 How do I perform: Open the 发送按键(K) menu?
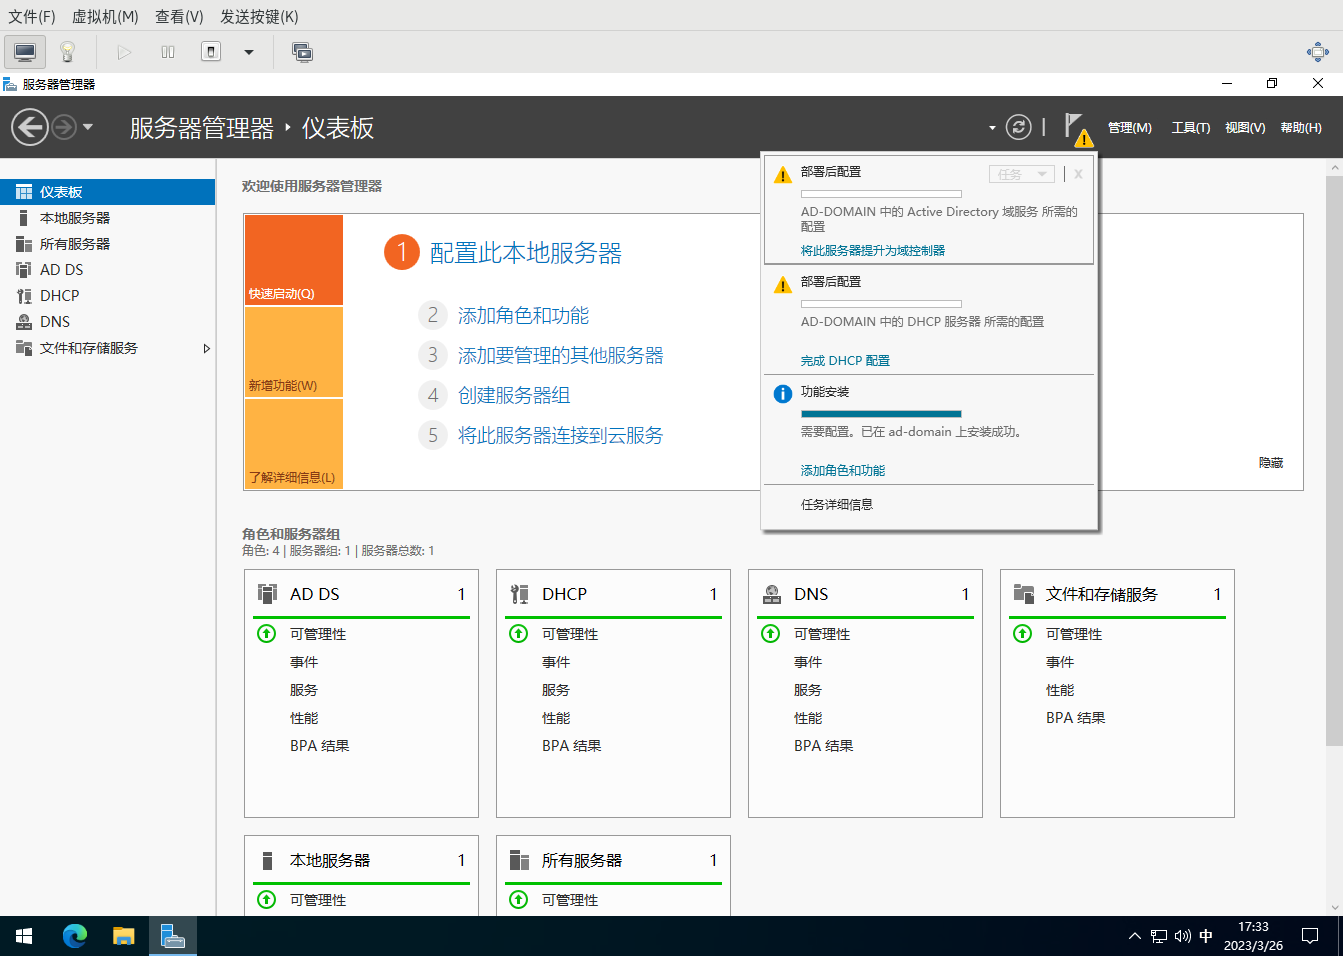coord(259,16)
